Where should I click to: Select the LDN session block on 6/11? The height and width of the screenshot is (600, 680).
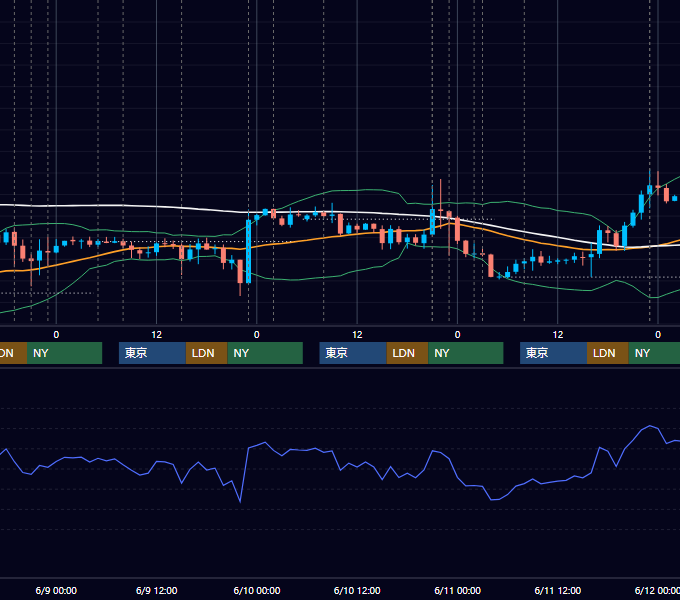(x=608, y=353)
